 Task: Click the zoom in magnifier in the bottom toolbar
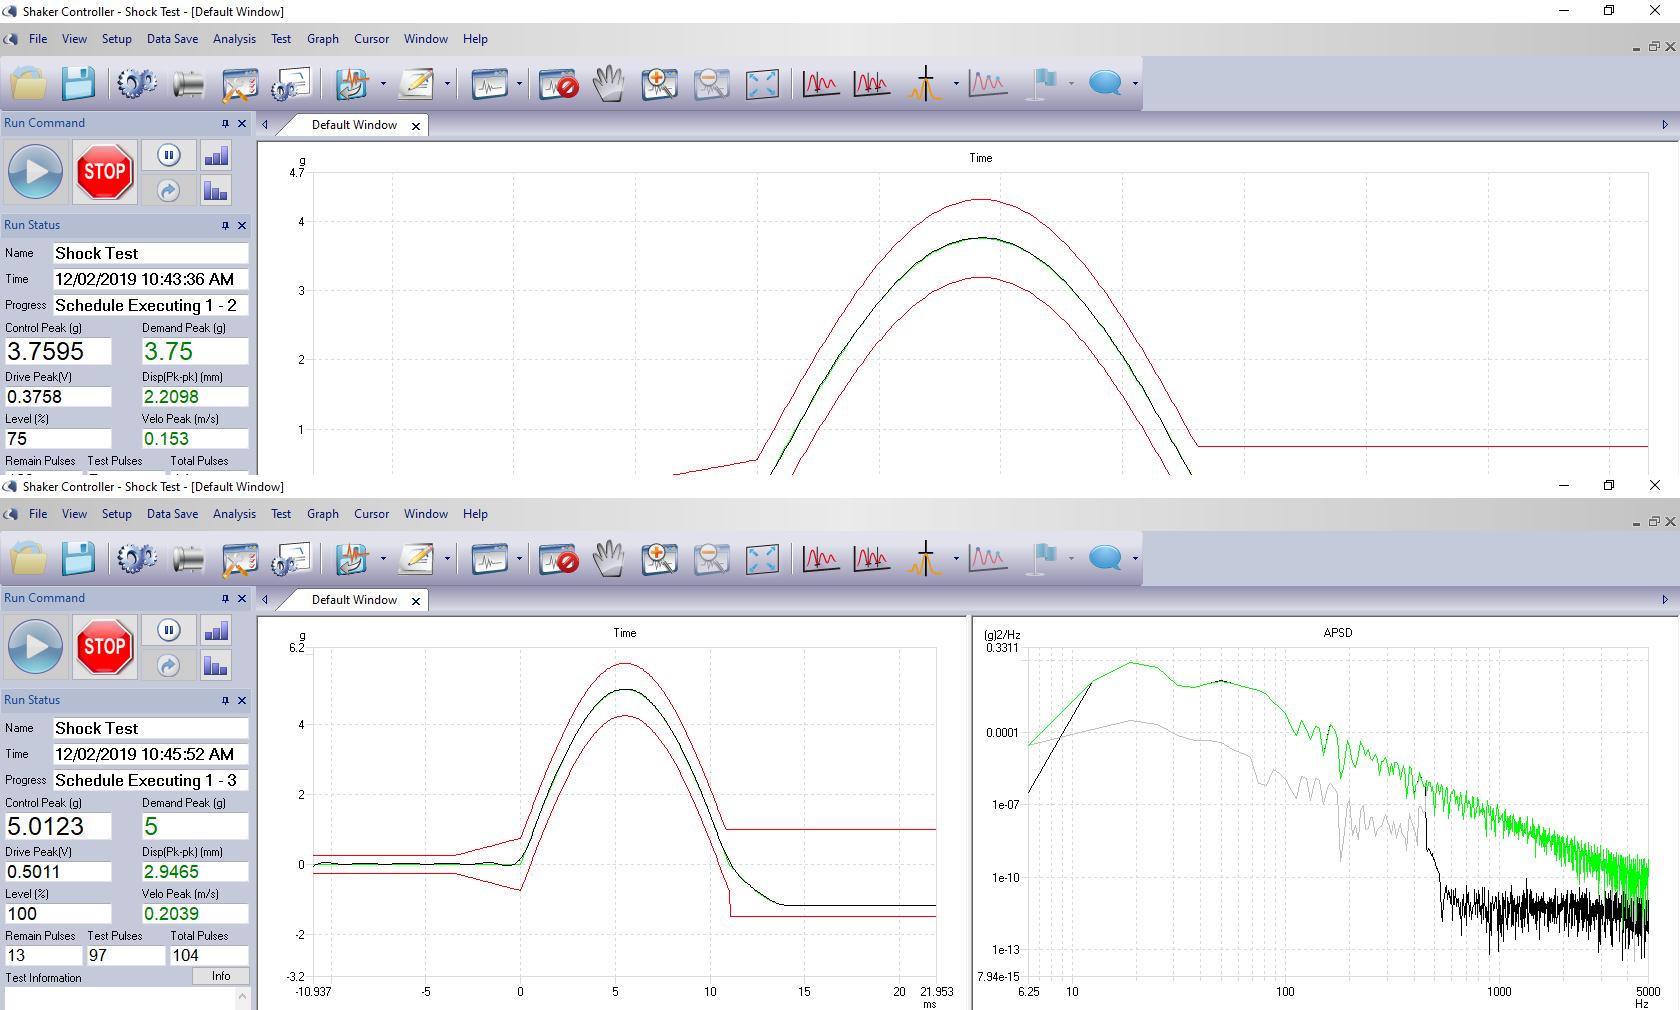point(659,559)
